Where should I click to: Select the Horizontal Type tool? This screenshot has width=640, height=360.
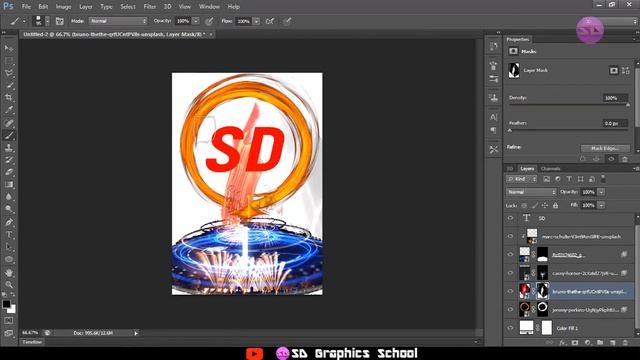coord(9,235)
